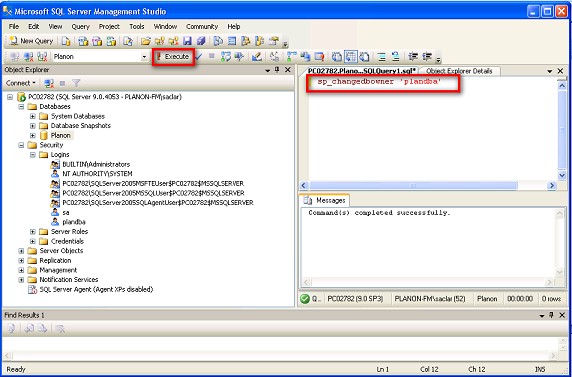Select the plandba login
572x377 pixels.
(74, 222)
